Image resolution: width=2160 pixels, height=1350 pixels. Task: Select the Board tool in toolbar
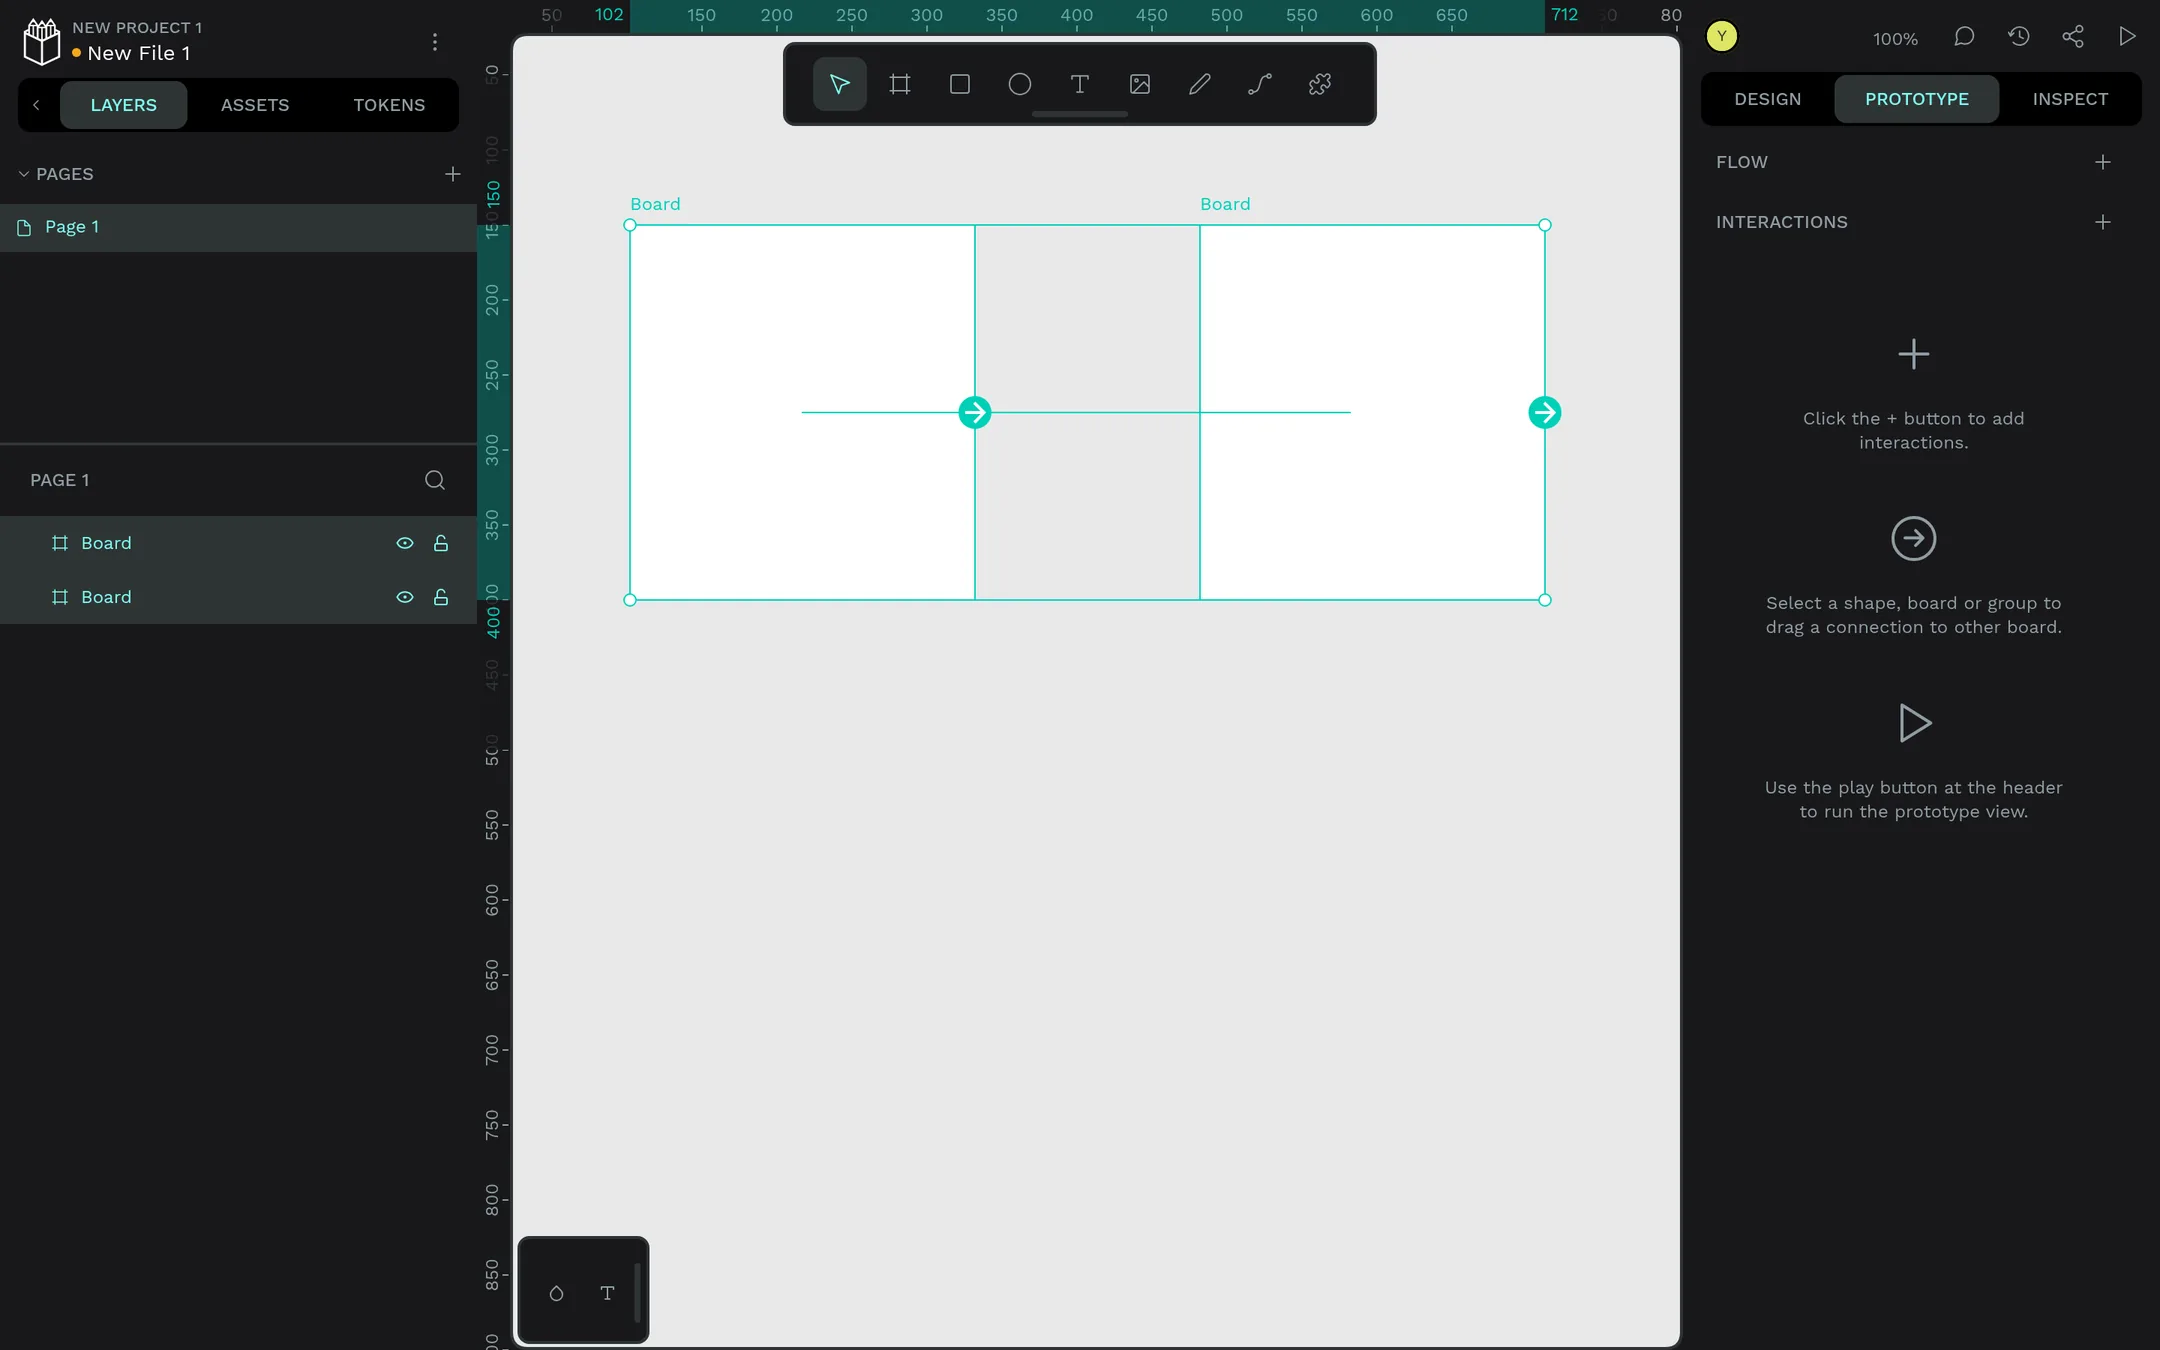click(899, 84)
